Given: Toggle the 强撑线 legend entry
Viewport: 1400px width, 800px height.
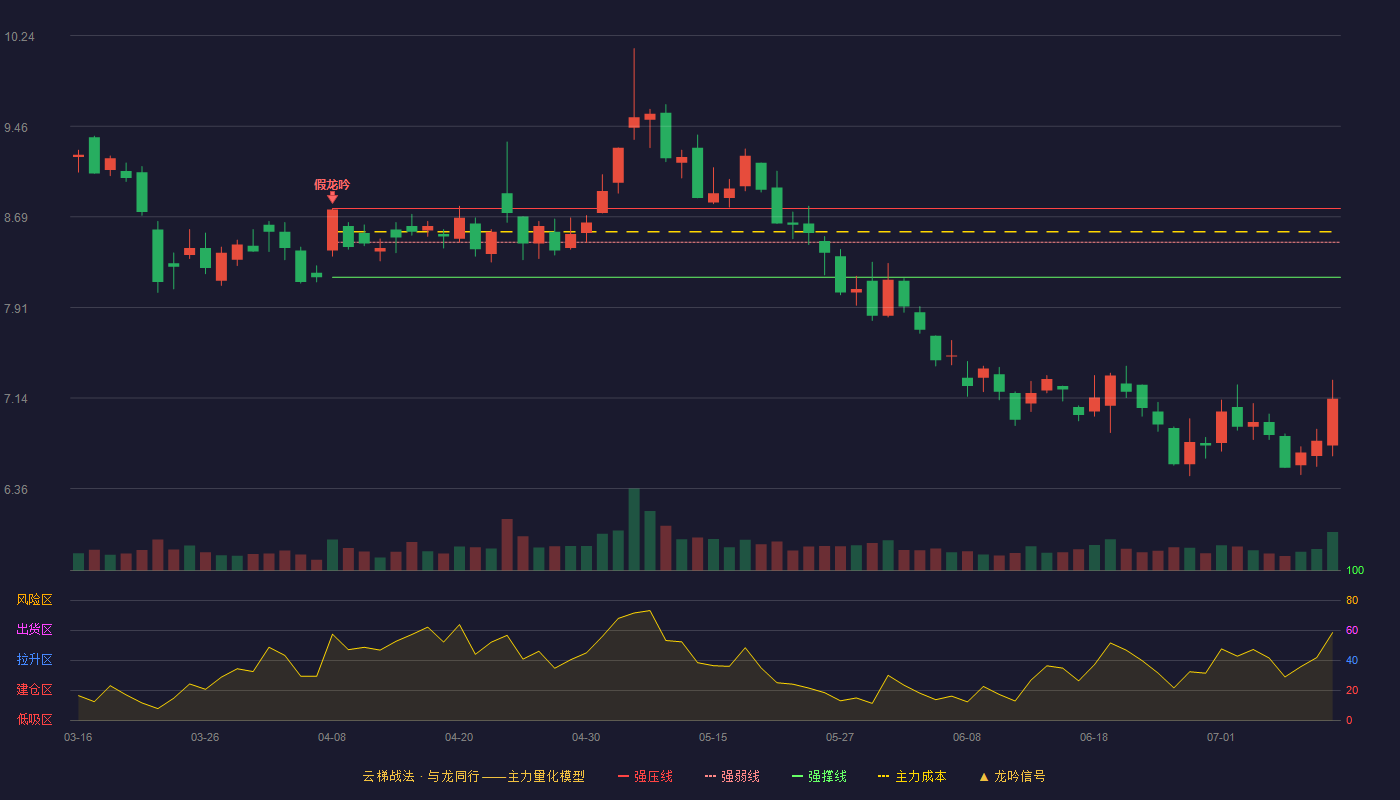Looking at the screenshot, I should pos(819,776).
